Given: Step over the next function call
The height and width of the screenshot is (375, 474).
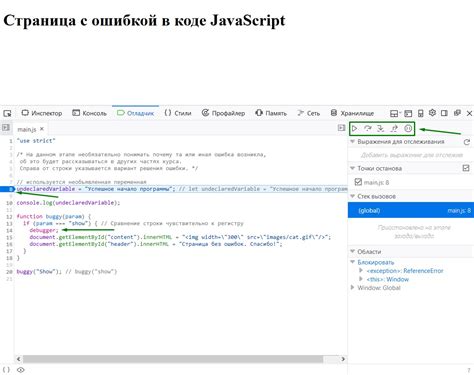Looking at the screenshot, I should click(x=368, y=128).
